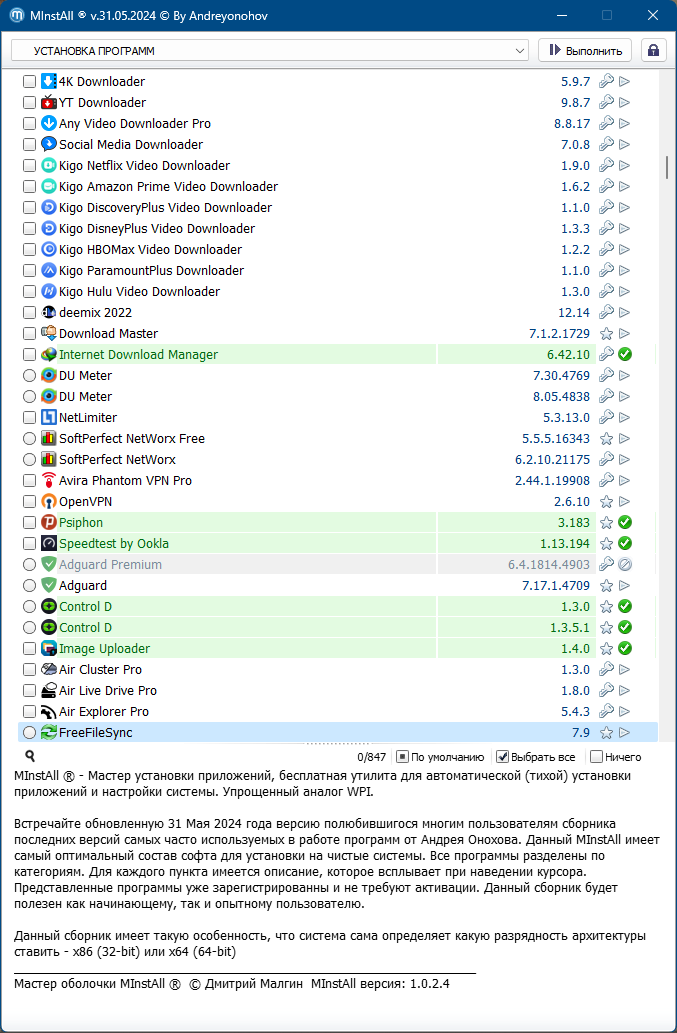
Task: Check the 4K Downloader checkbox
Action: pyautogui.click(x=29, y=82)
